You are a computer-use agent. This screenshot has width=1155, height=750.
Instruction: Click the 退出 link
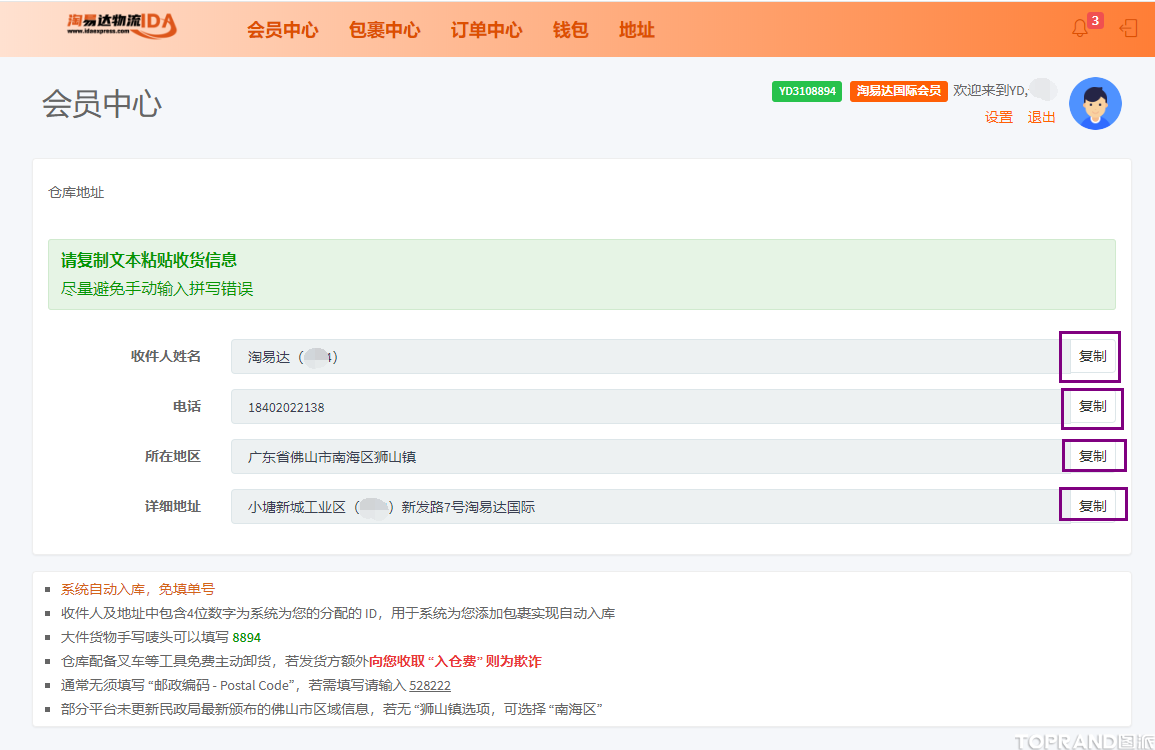point(1042,117)
